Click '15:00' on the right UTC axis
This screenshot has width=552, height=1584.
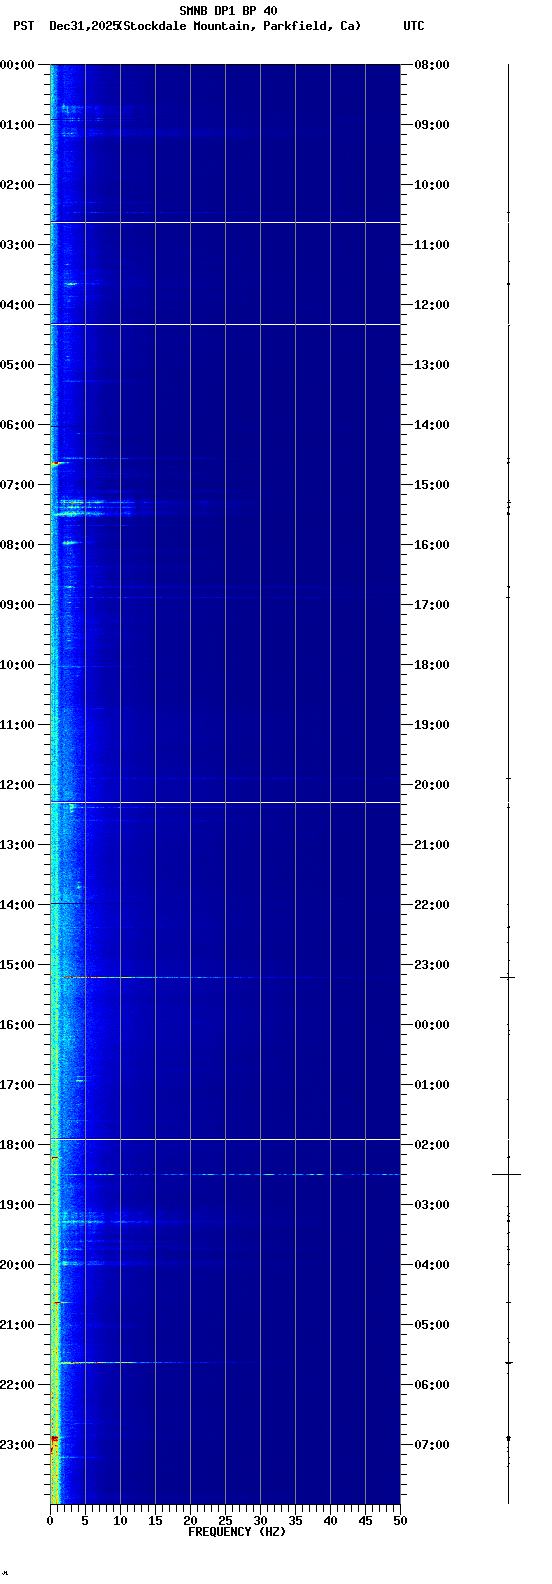coord(432,485)
